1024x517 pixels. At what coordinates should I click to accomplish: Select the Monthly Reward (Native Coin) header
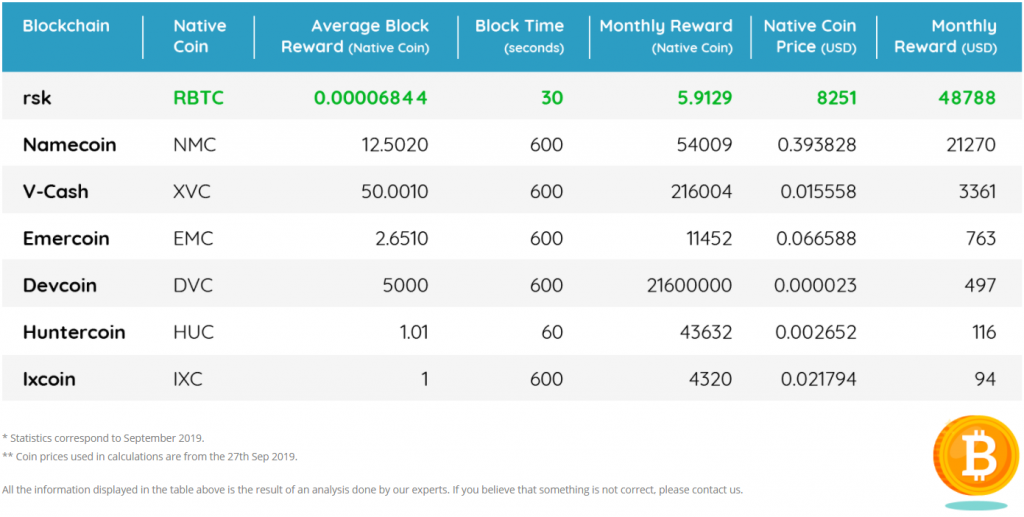point(666,36)
